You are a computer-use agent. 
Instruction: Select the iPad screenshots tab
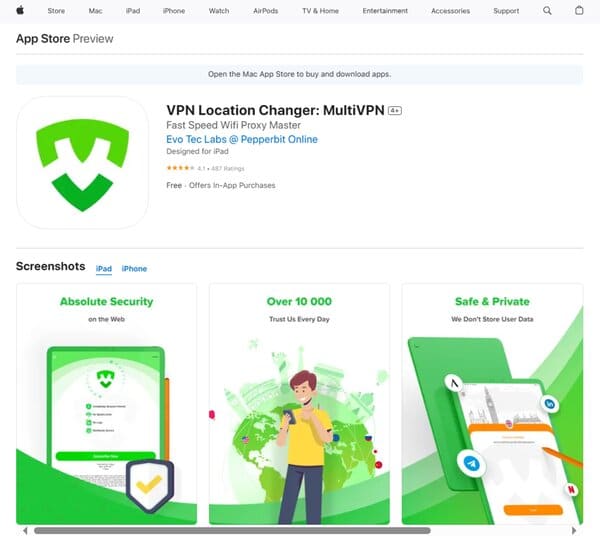(104, 269)
